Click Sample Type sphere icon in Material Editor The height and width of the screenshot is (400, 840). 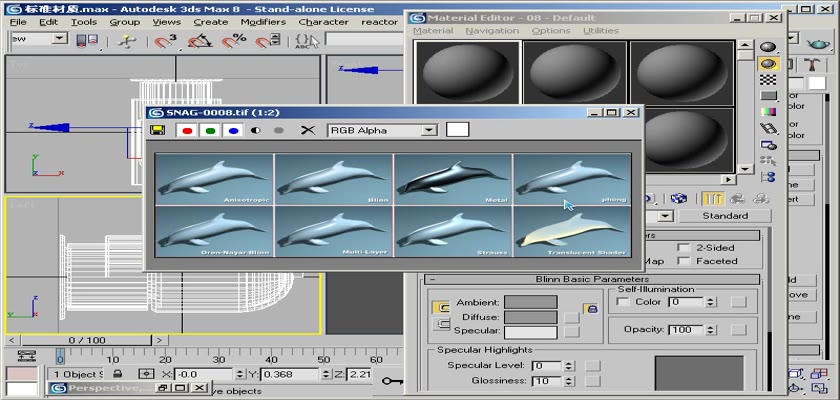(768, 47)
